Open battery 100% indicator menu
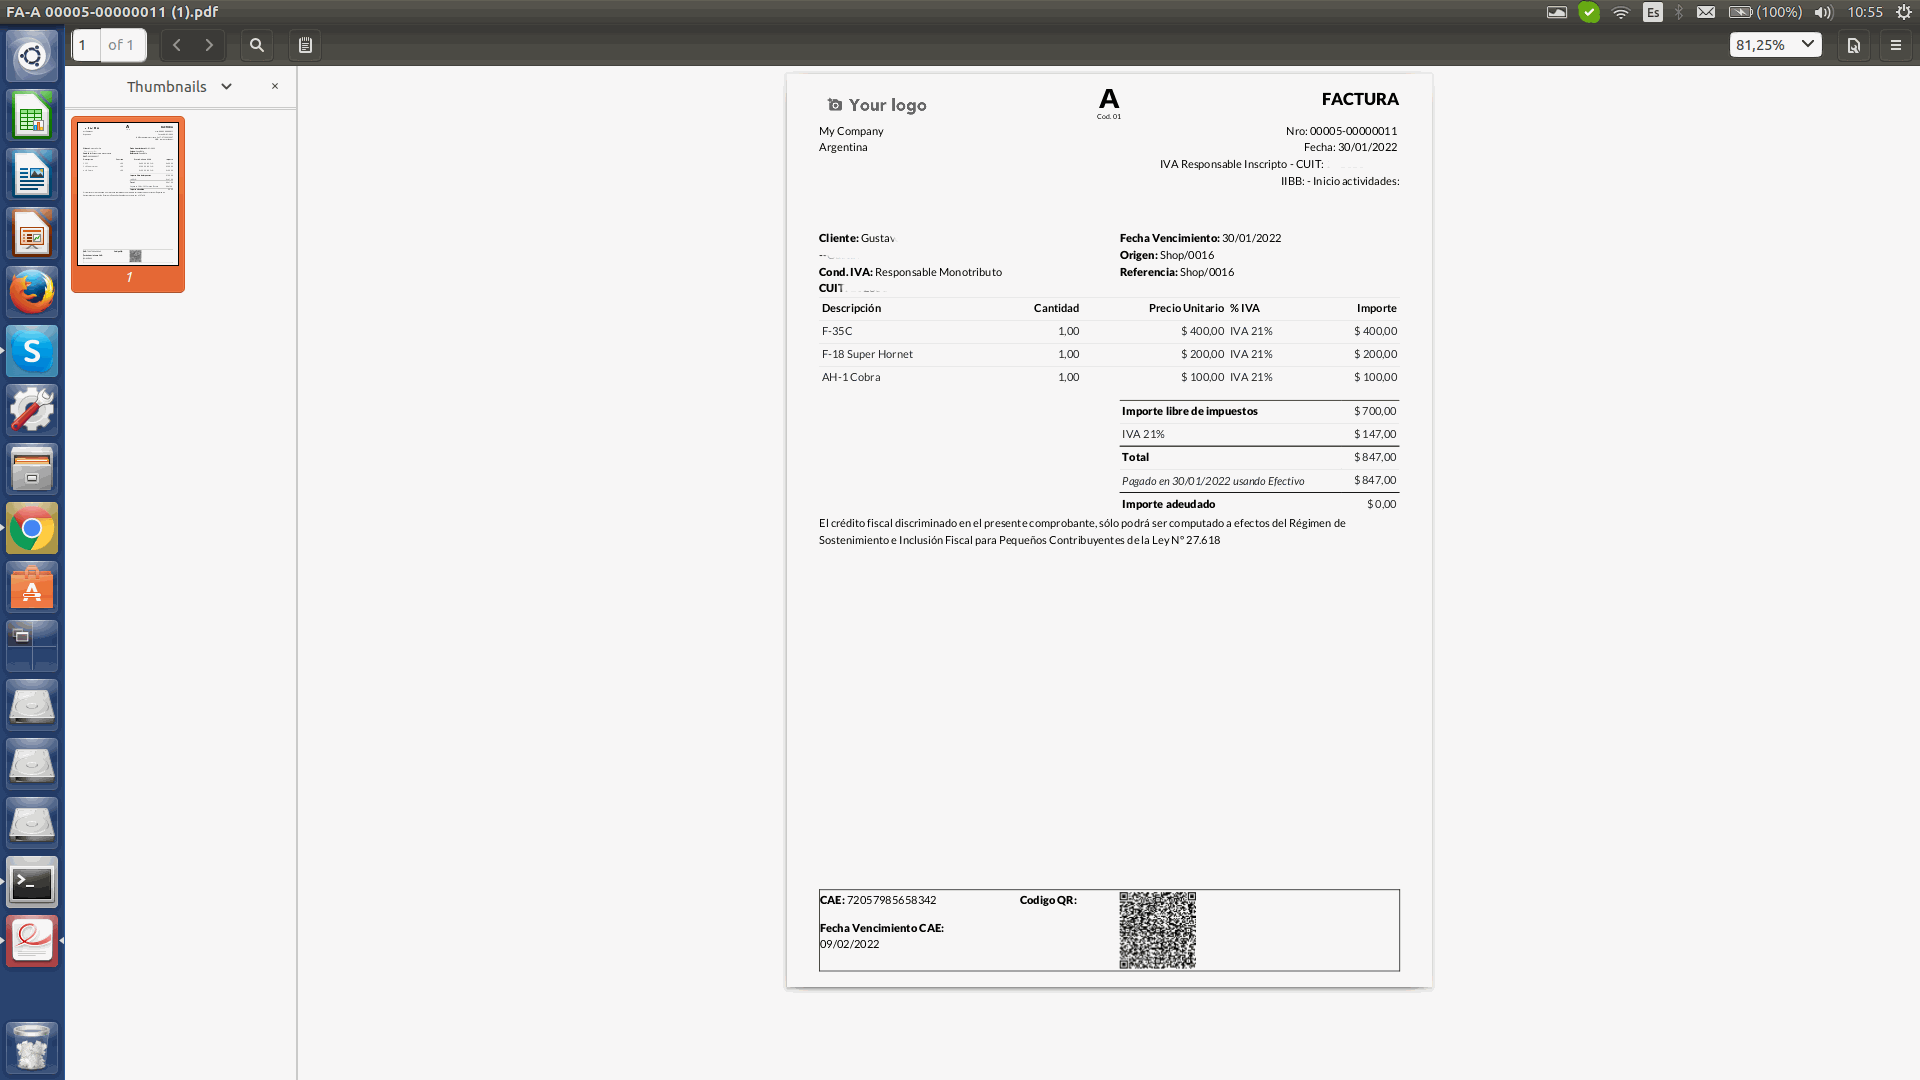Screen dimensions: 1920x1080 click(x=1765, y=12)
